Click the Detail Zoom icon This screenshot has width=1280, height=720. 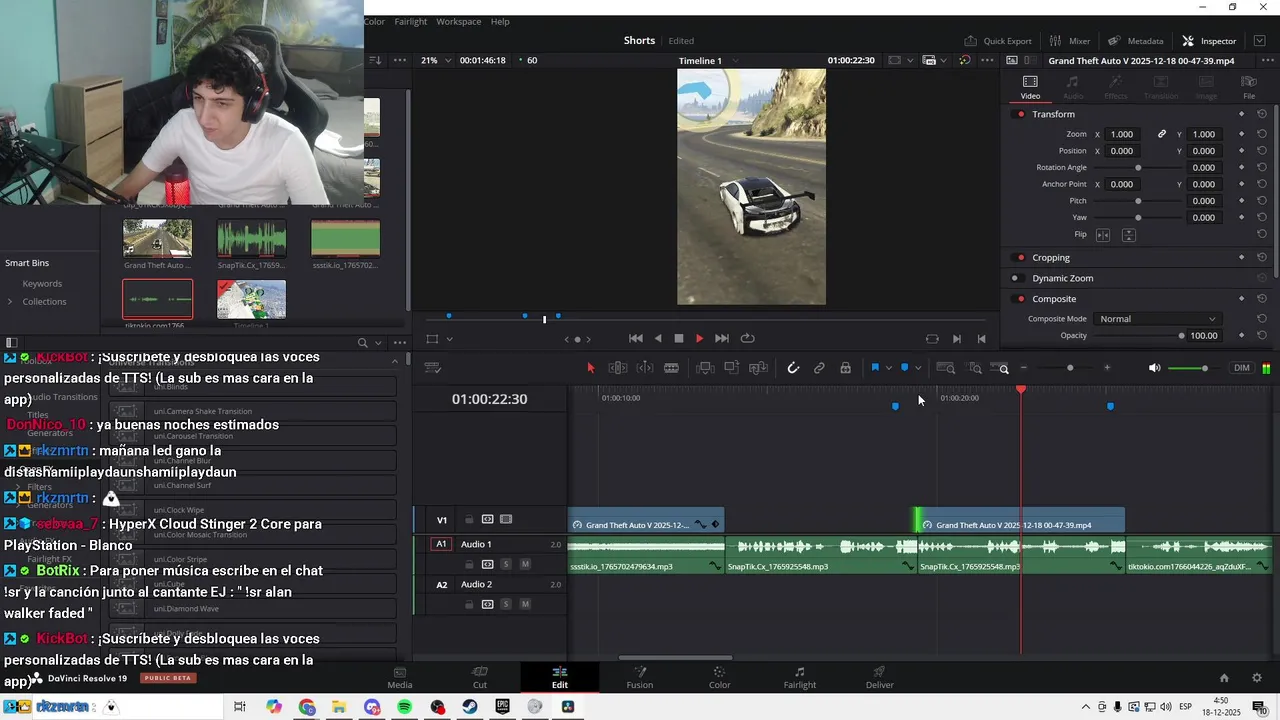975,368
